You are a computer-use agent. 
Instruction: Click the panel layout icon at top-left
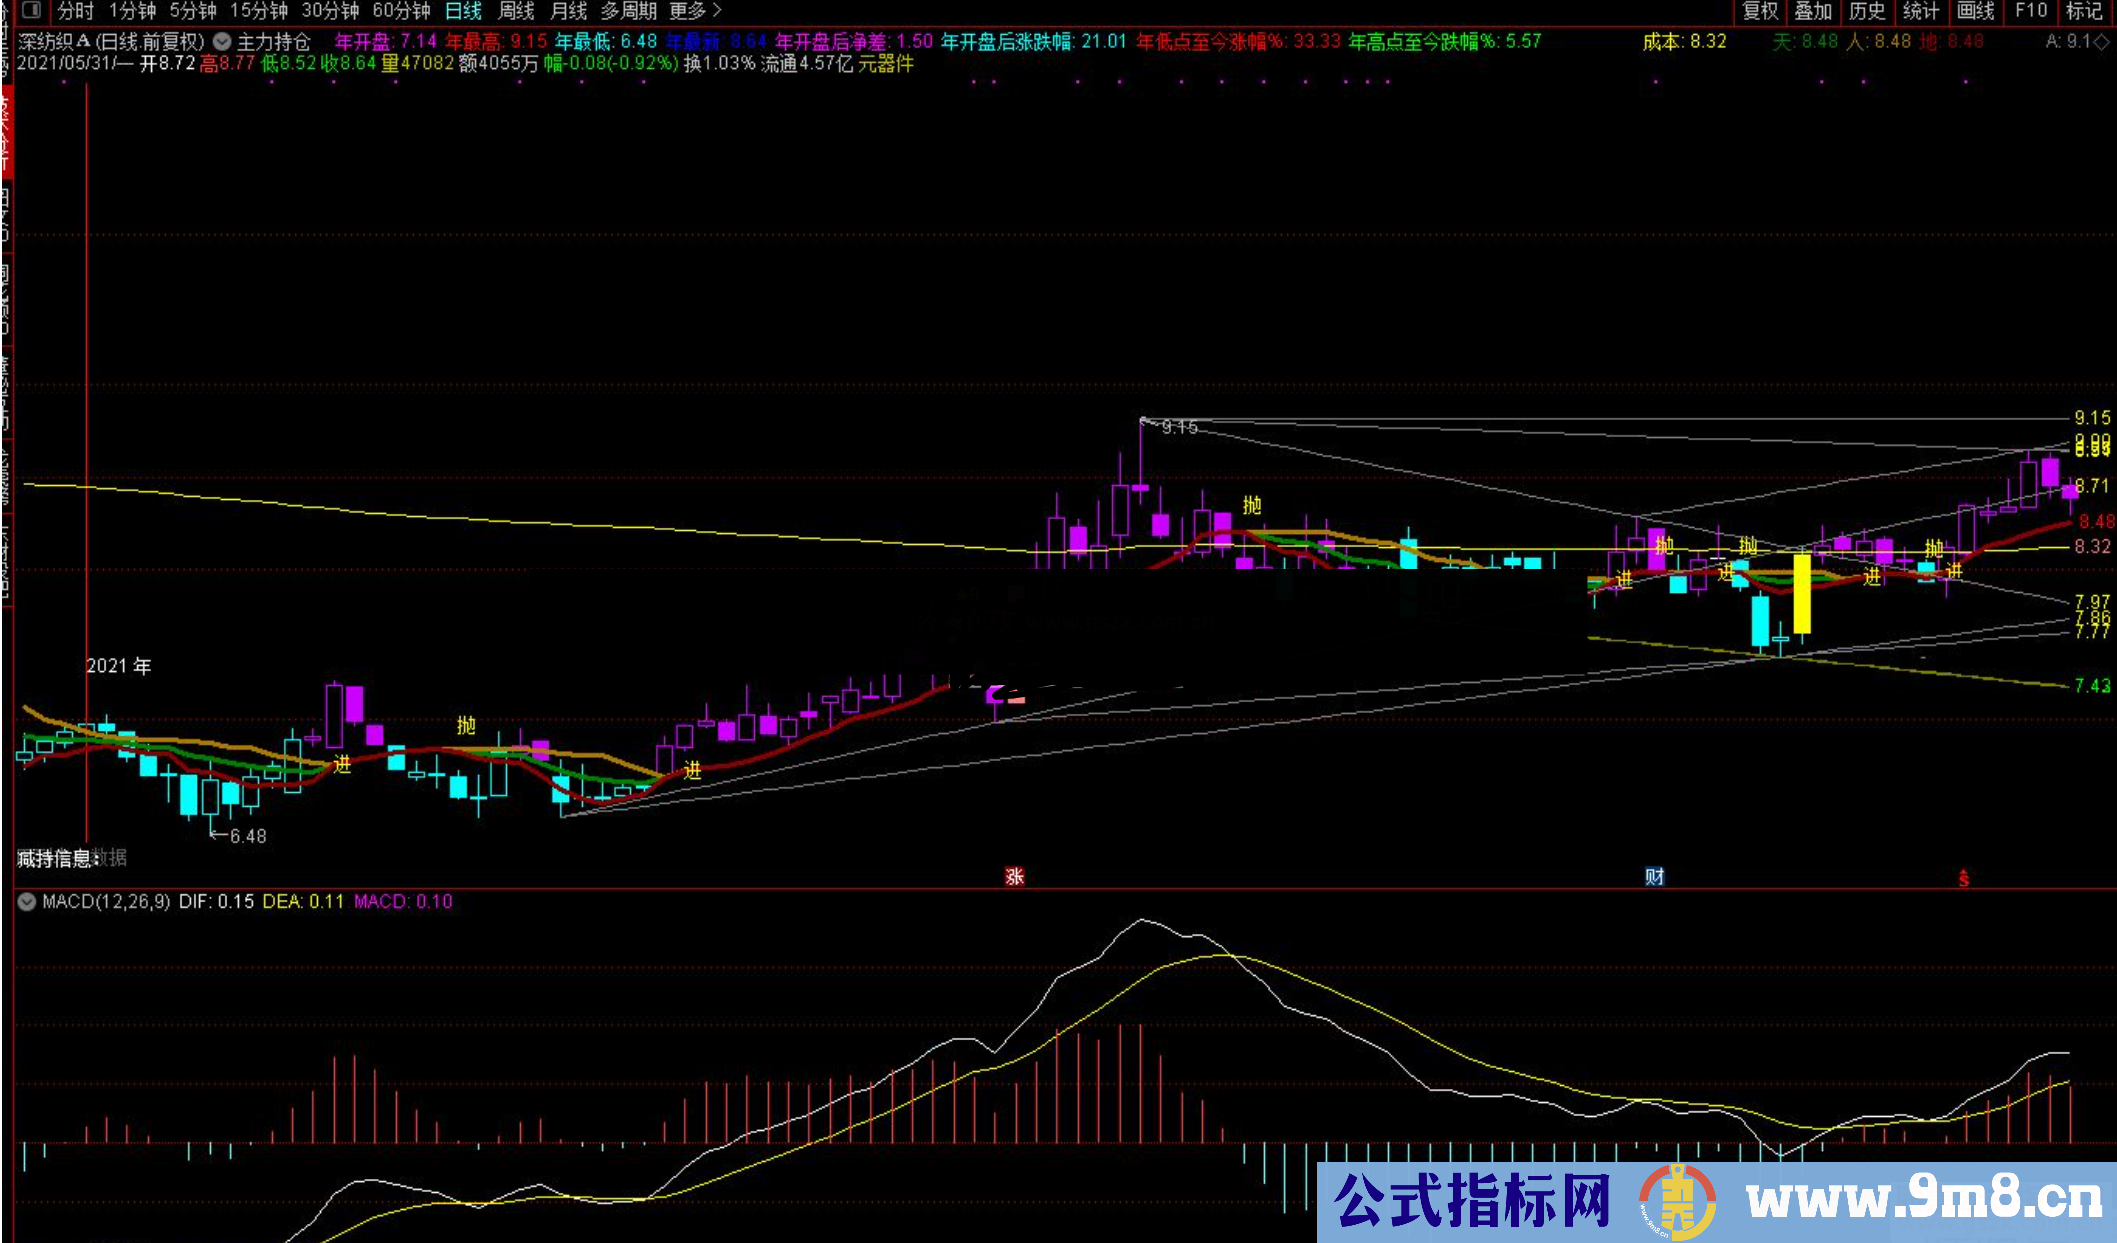(x=31, y=11)
